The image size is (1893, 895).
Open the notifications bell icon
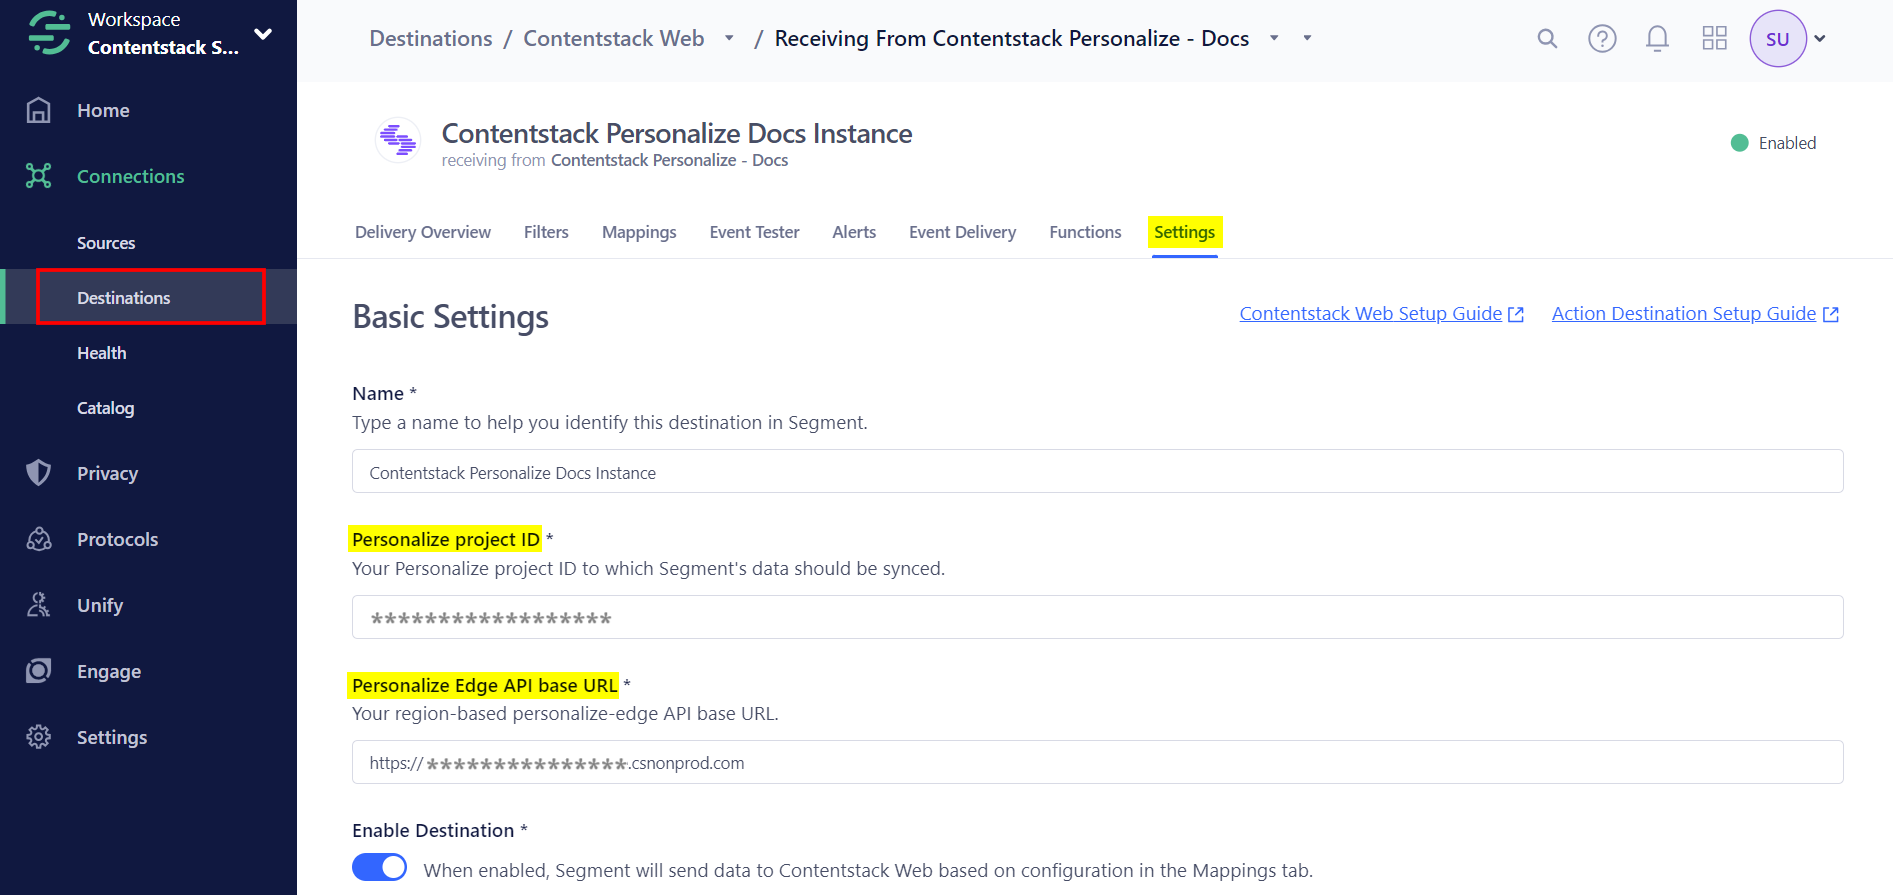pyautogui.click(x=1657, y=38)
